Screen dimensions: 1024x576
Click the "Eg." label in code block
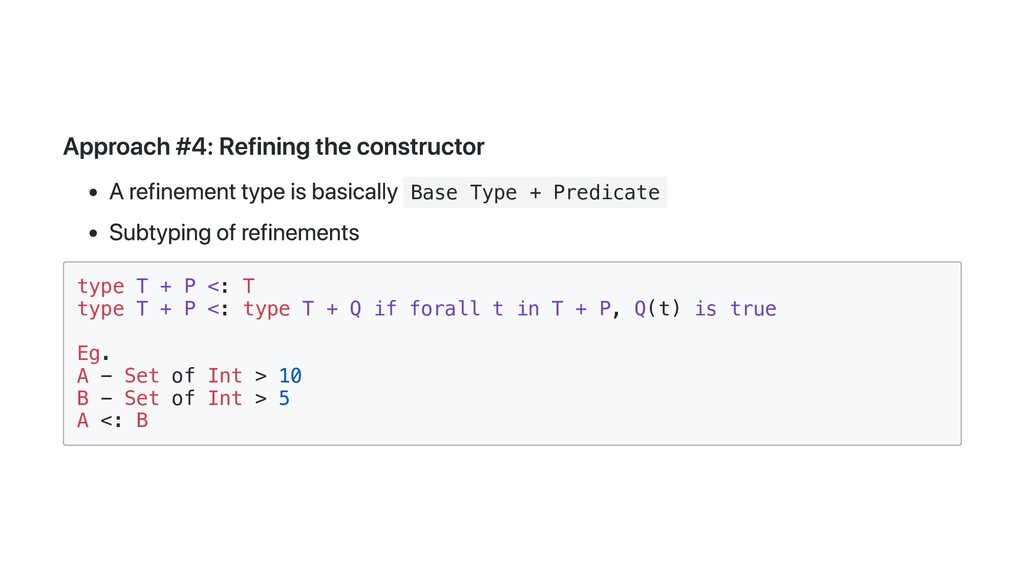pos(93,353)
